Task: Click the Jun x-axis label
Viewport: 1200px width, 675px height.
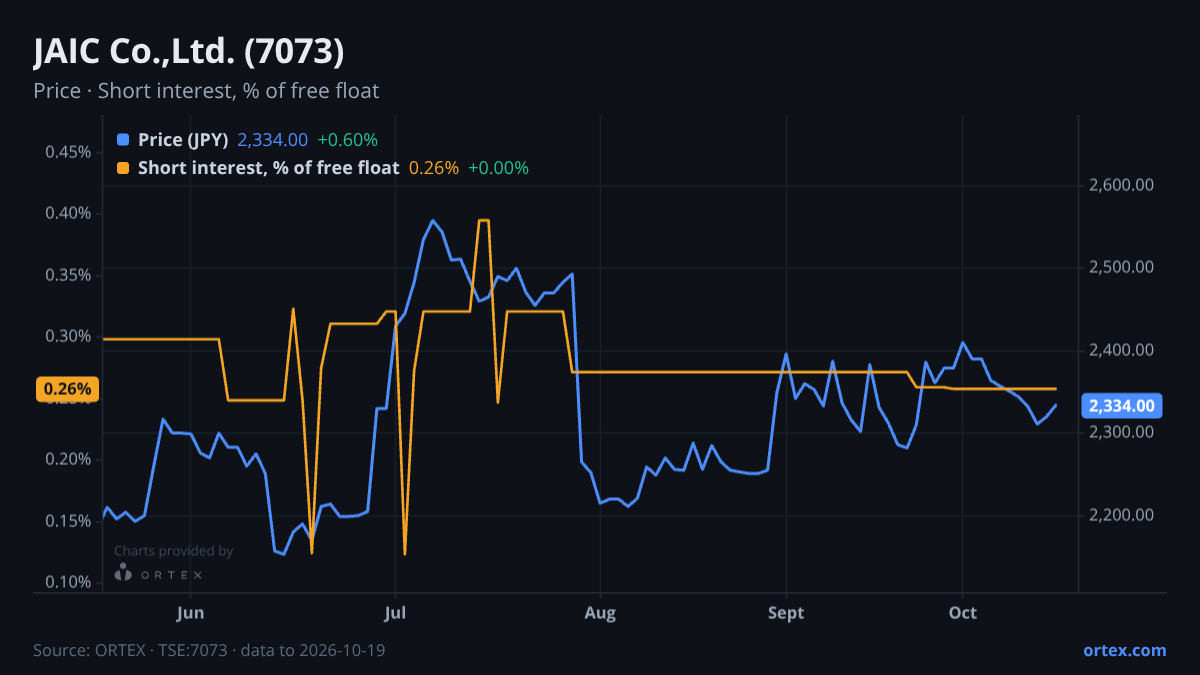Action: (190, 612)
